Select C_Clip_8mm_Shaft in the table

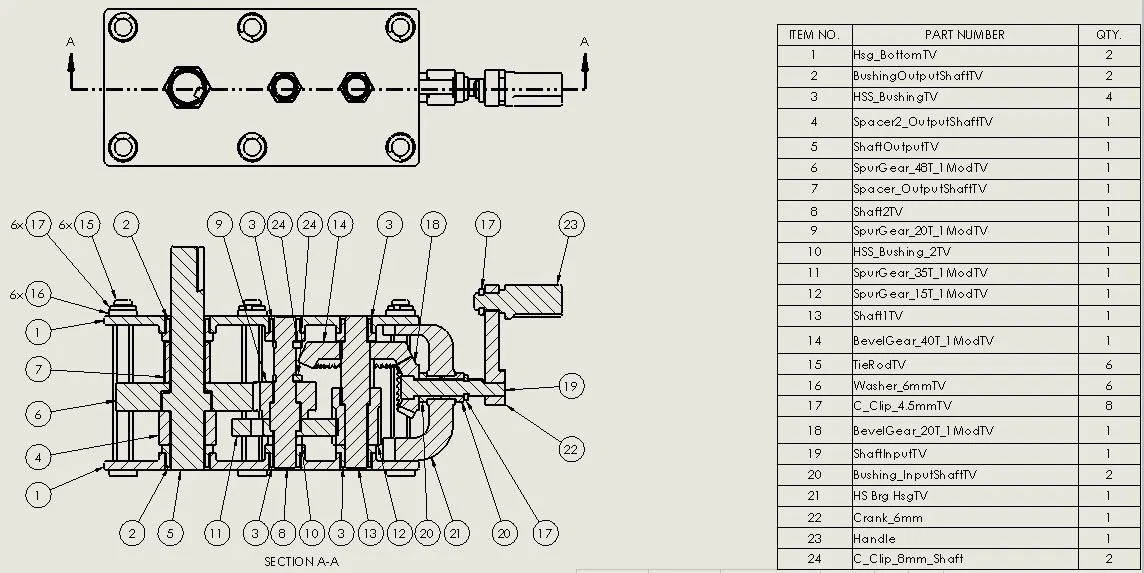[x=965, y=559]
